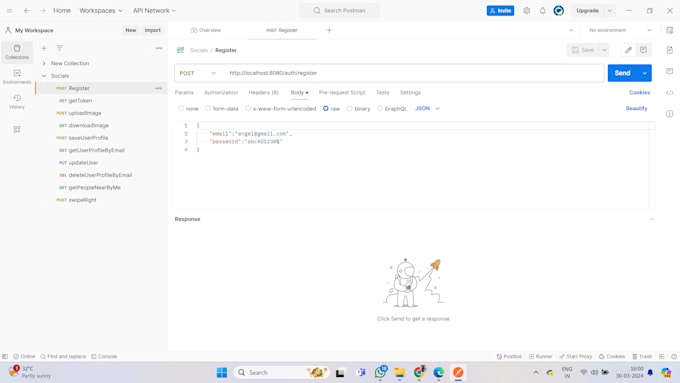Switch to the Tests tab
This screenshot has width=680, height=383.
pos(382,92)
